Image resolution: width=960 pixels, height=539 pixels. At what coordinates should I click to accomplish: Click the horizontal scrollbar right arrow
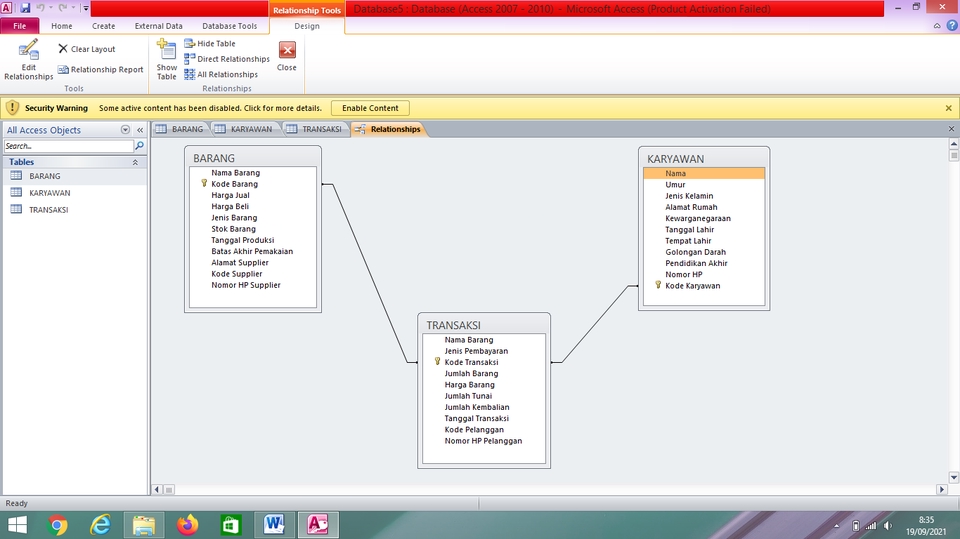tap(942, 489)
